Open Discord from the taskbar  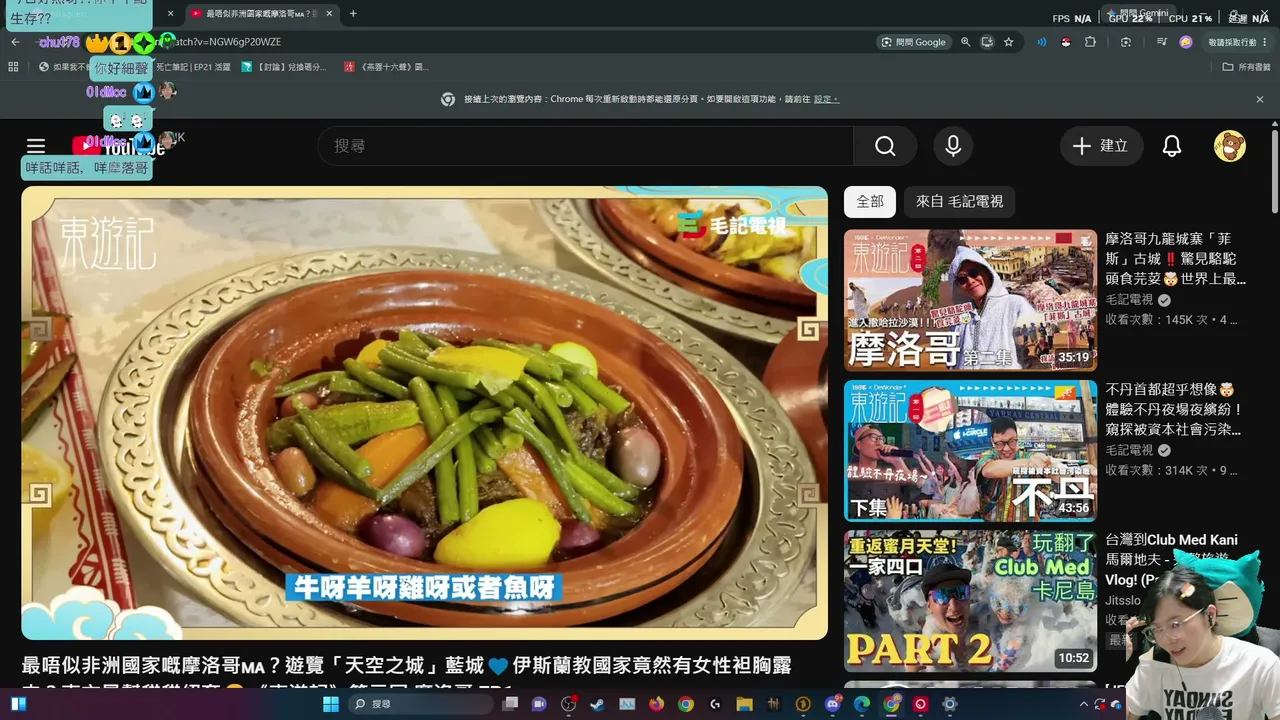(x=833, y=704)
